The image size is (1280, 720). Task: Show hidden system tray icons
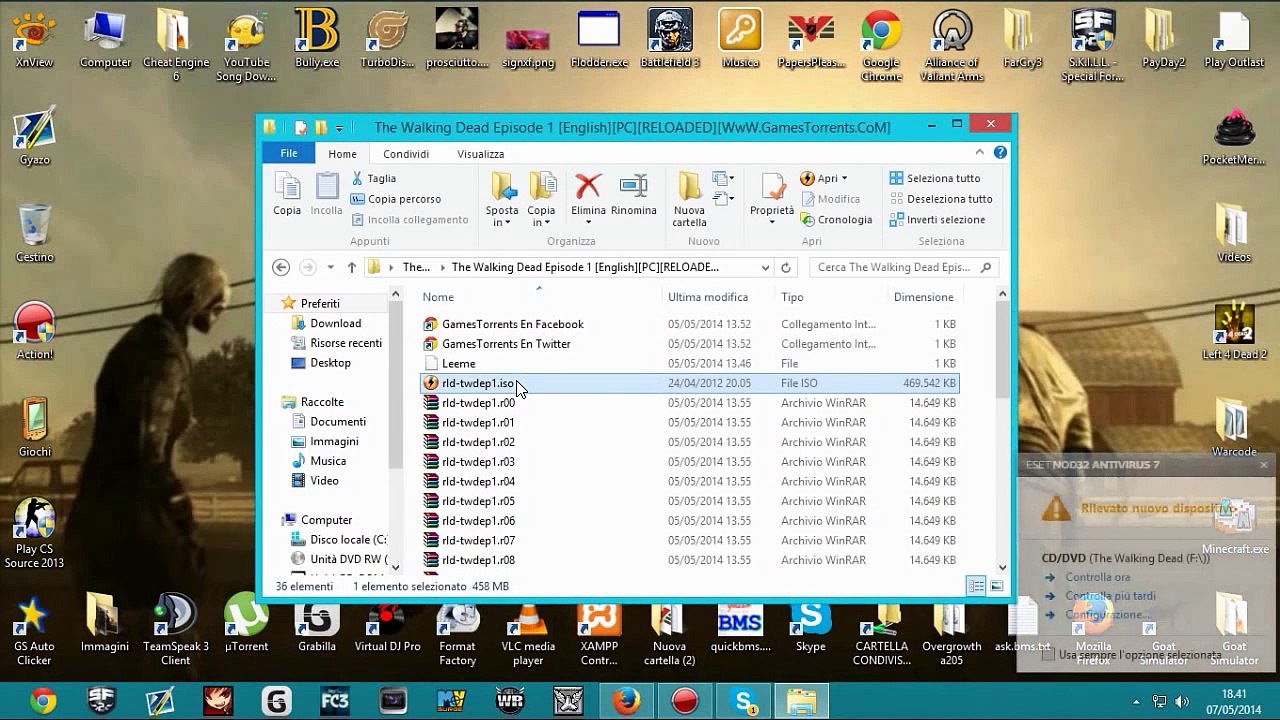click(x=1136, y=701)
